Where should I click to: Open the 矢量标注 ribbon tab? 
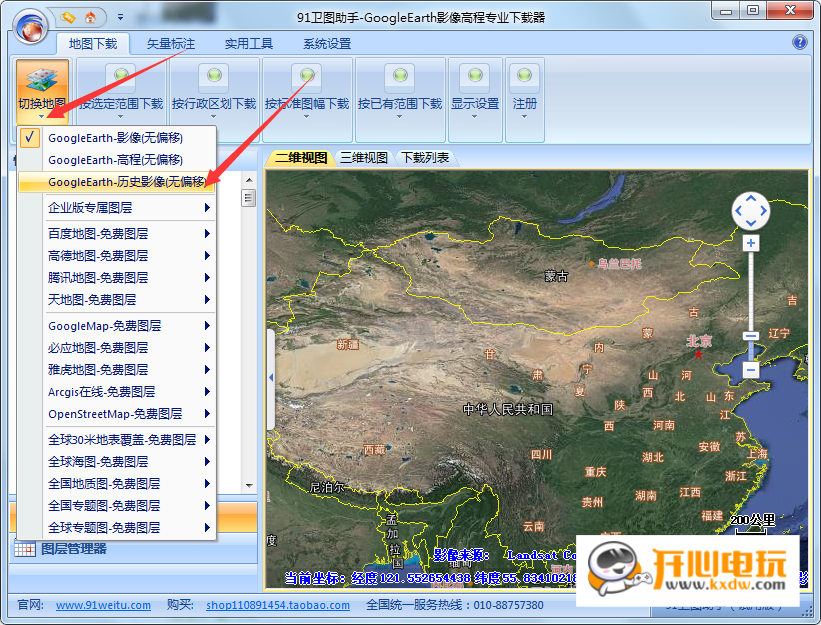pos(170,43)
